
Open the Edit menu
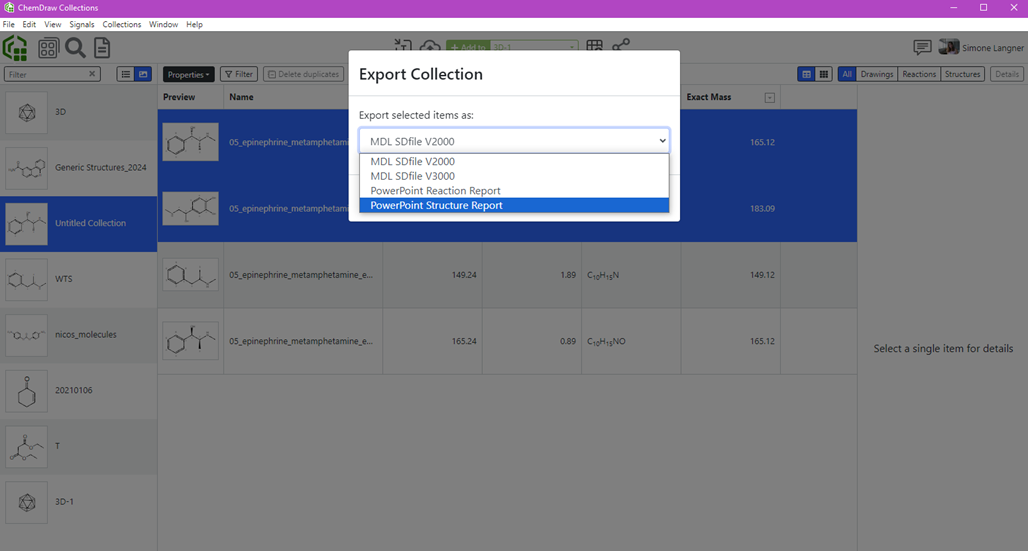[x=30, y=24]
